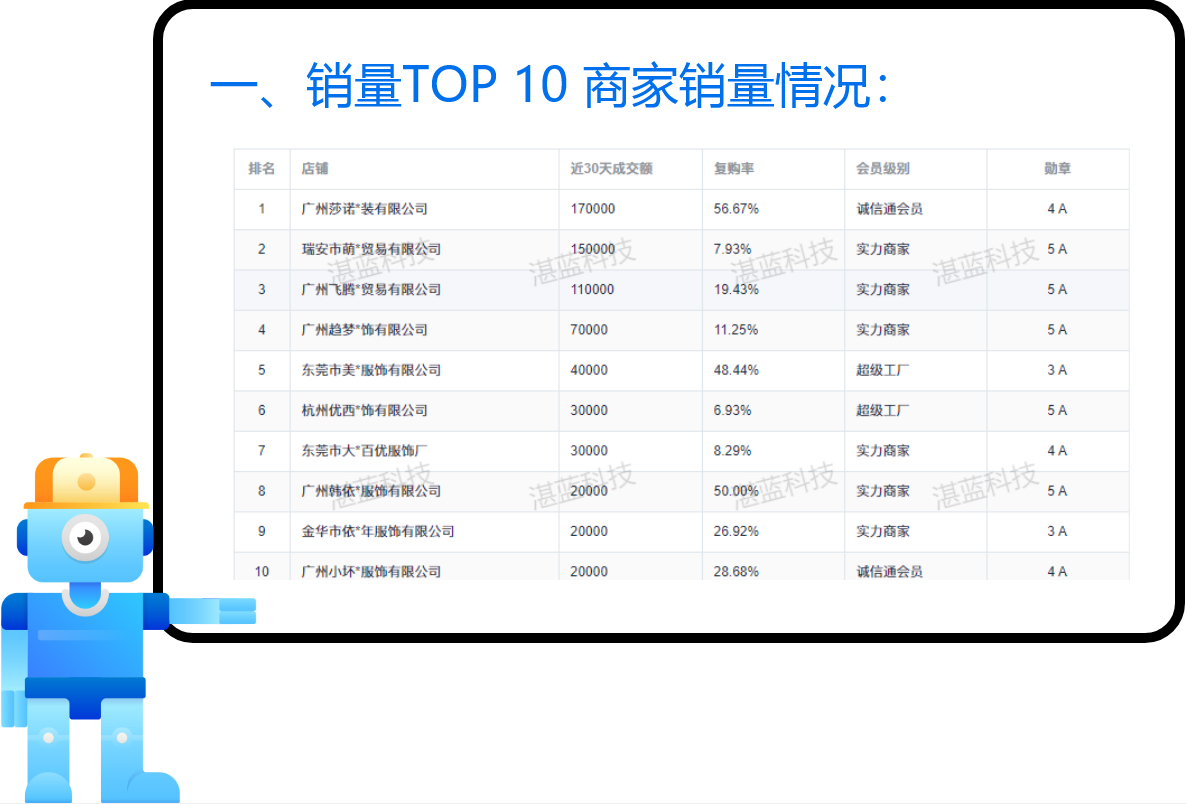1186x804 pixels.
Task: Click the 店铺 column header
Action: 315,169
